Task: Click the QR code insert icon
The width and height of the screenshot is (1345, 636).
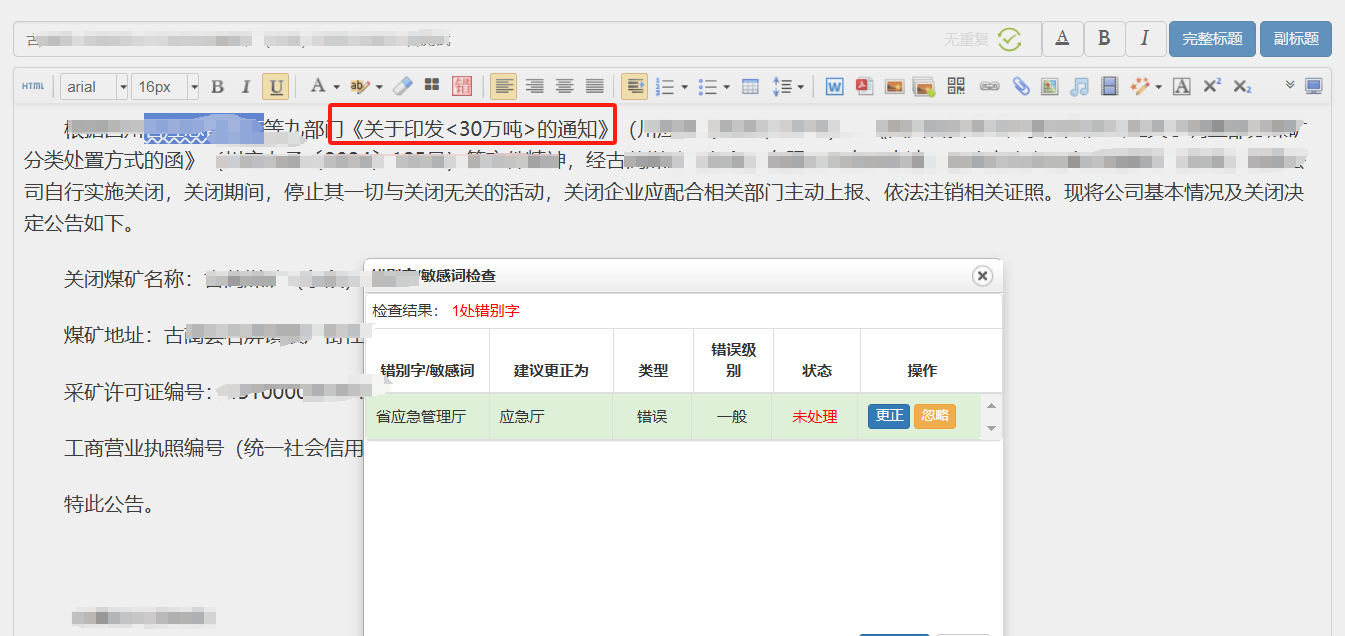Action: (956, 87)
